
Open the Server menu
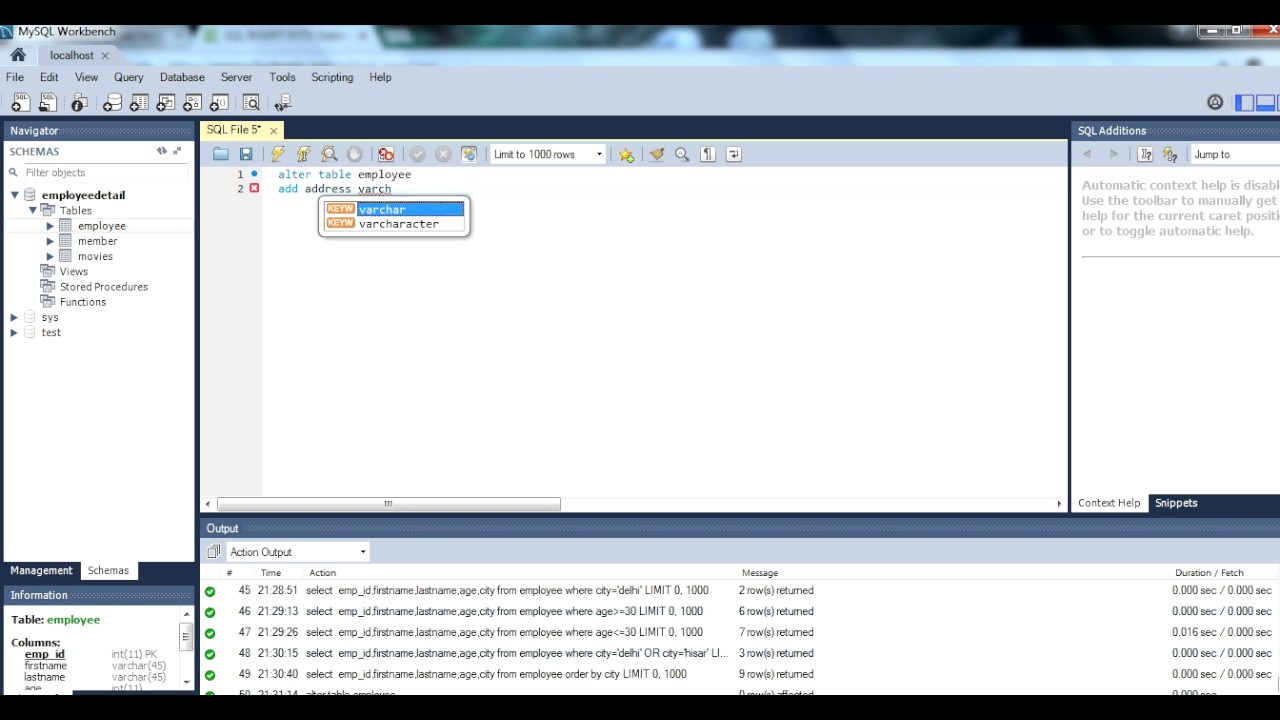(236, 77)
